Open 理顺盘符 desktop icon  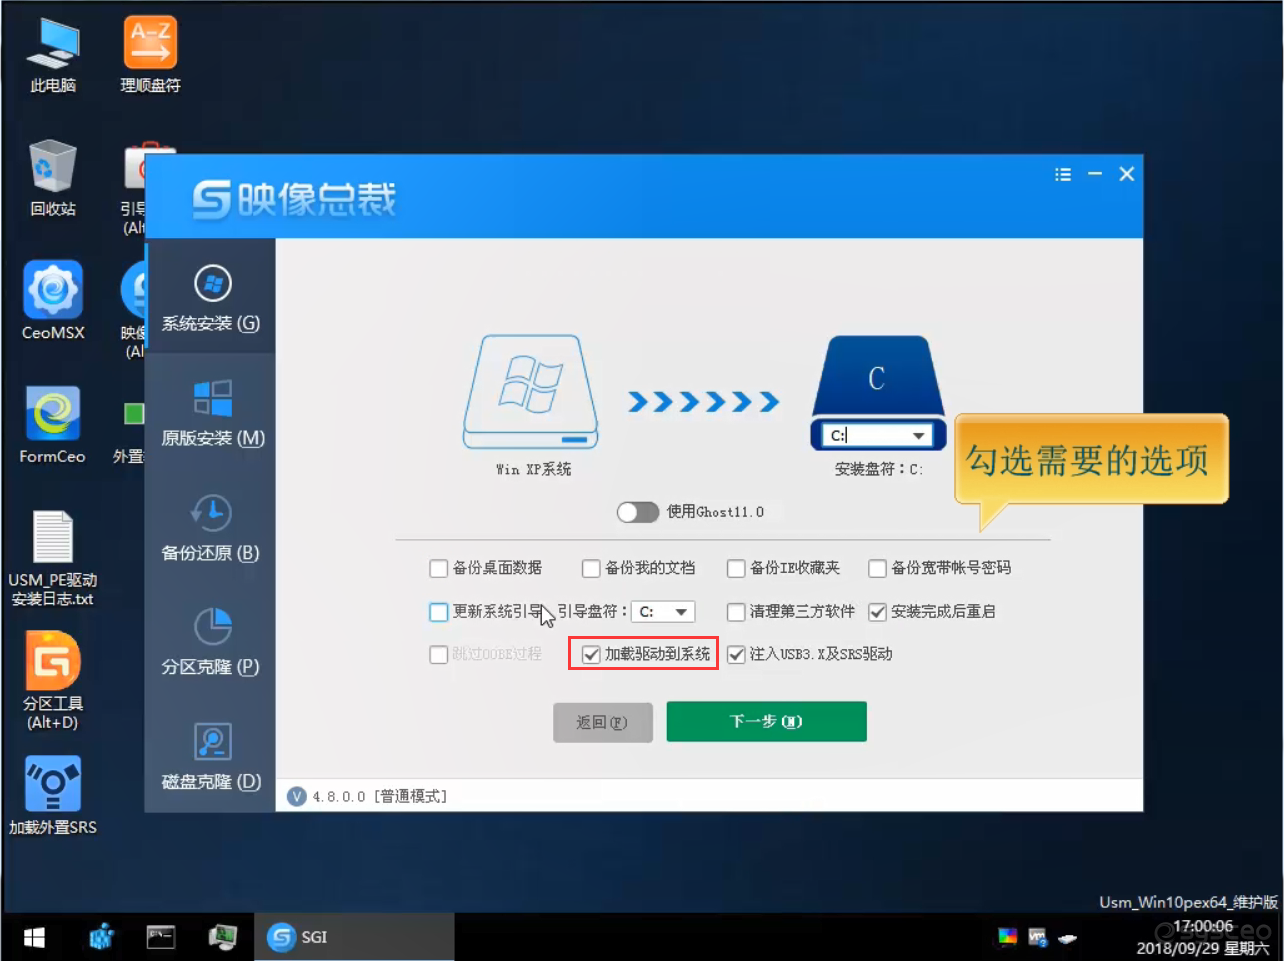[150, 55]
